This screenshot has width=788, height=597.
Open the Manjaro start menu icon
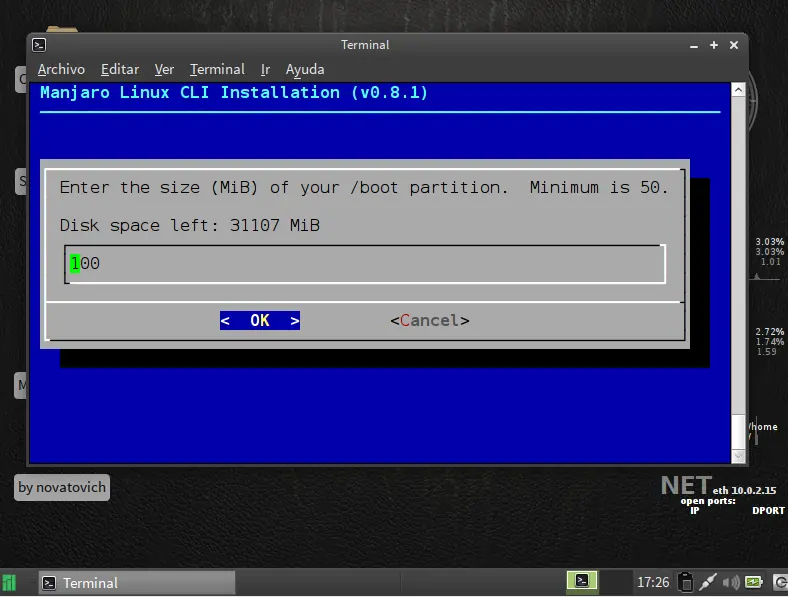coord(10,583)
